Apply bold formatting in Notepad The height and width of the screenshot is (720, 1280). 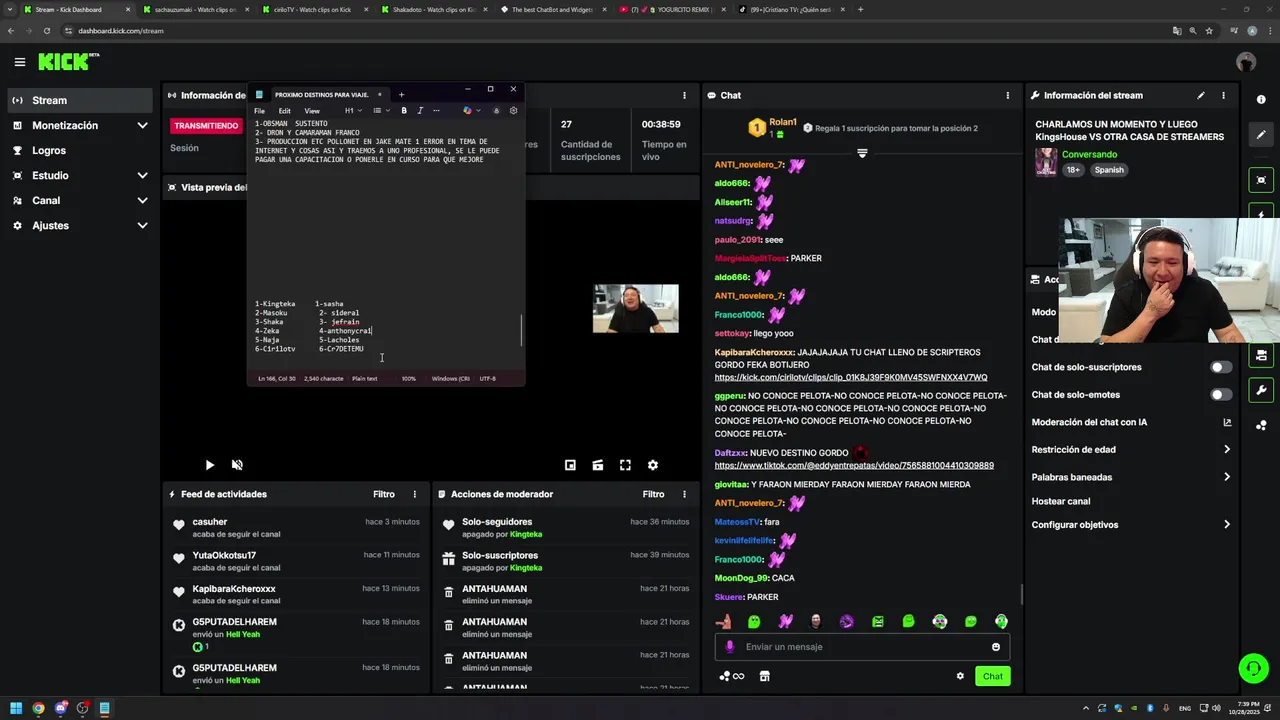(x=404, y=110)
